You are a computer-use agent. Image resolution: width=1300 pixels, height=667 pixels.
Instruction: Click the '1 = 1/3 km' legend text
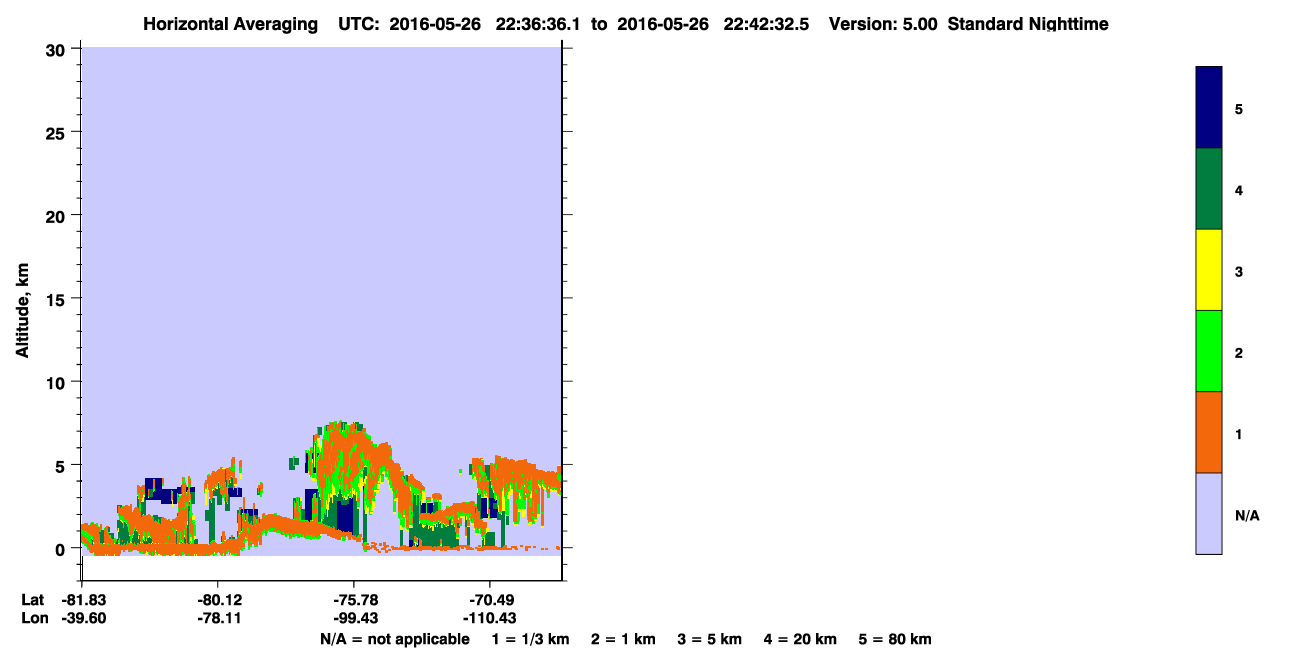click(x=530, y=639)
